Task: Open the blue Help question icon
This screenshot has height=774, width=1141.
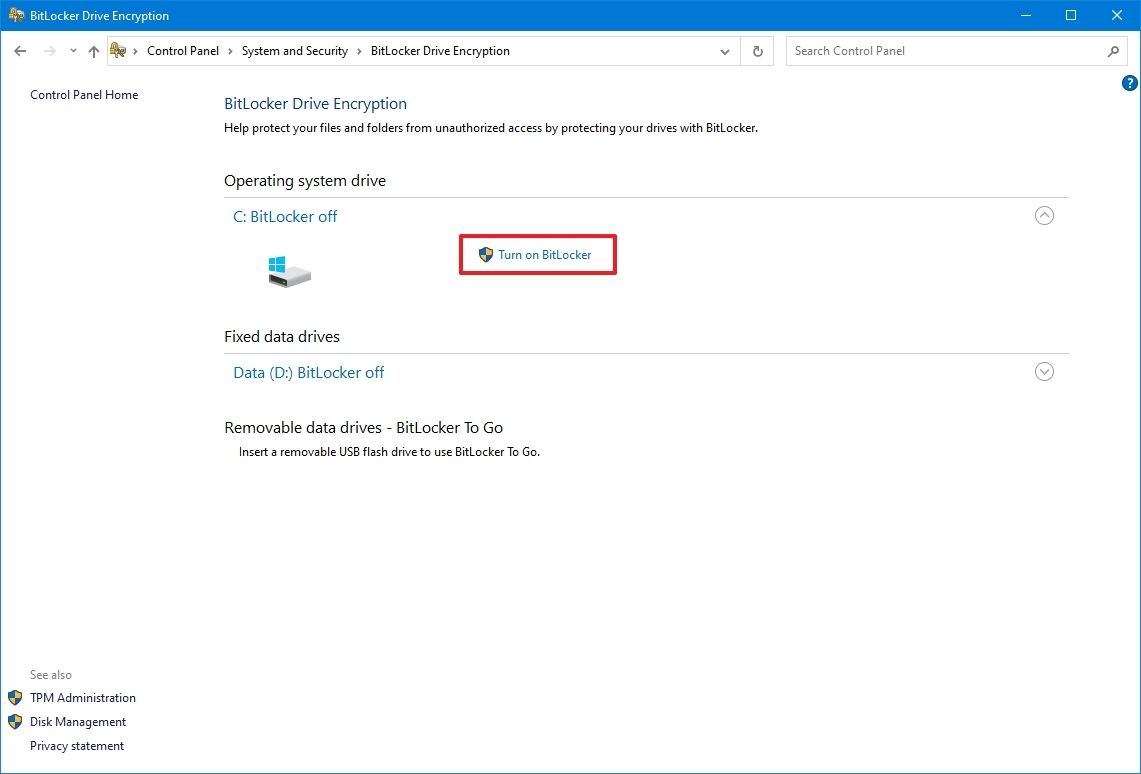Action: coord(1129,83)
